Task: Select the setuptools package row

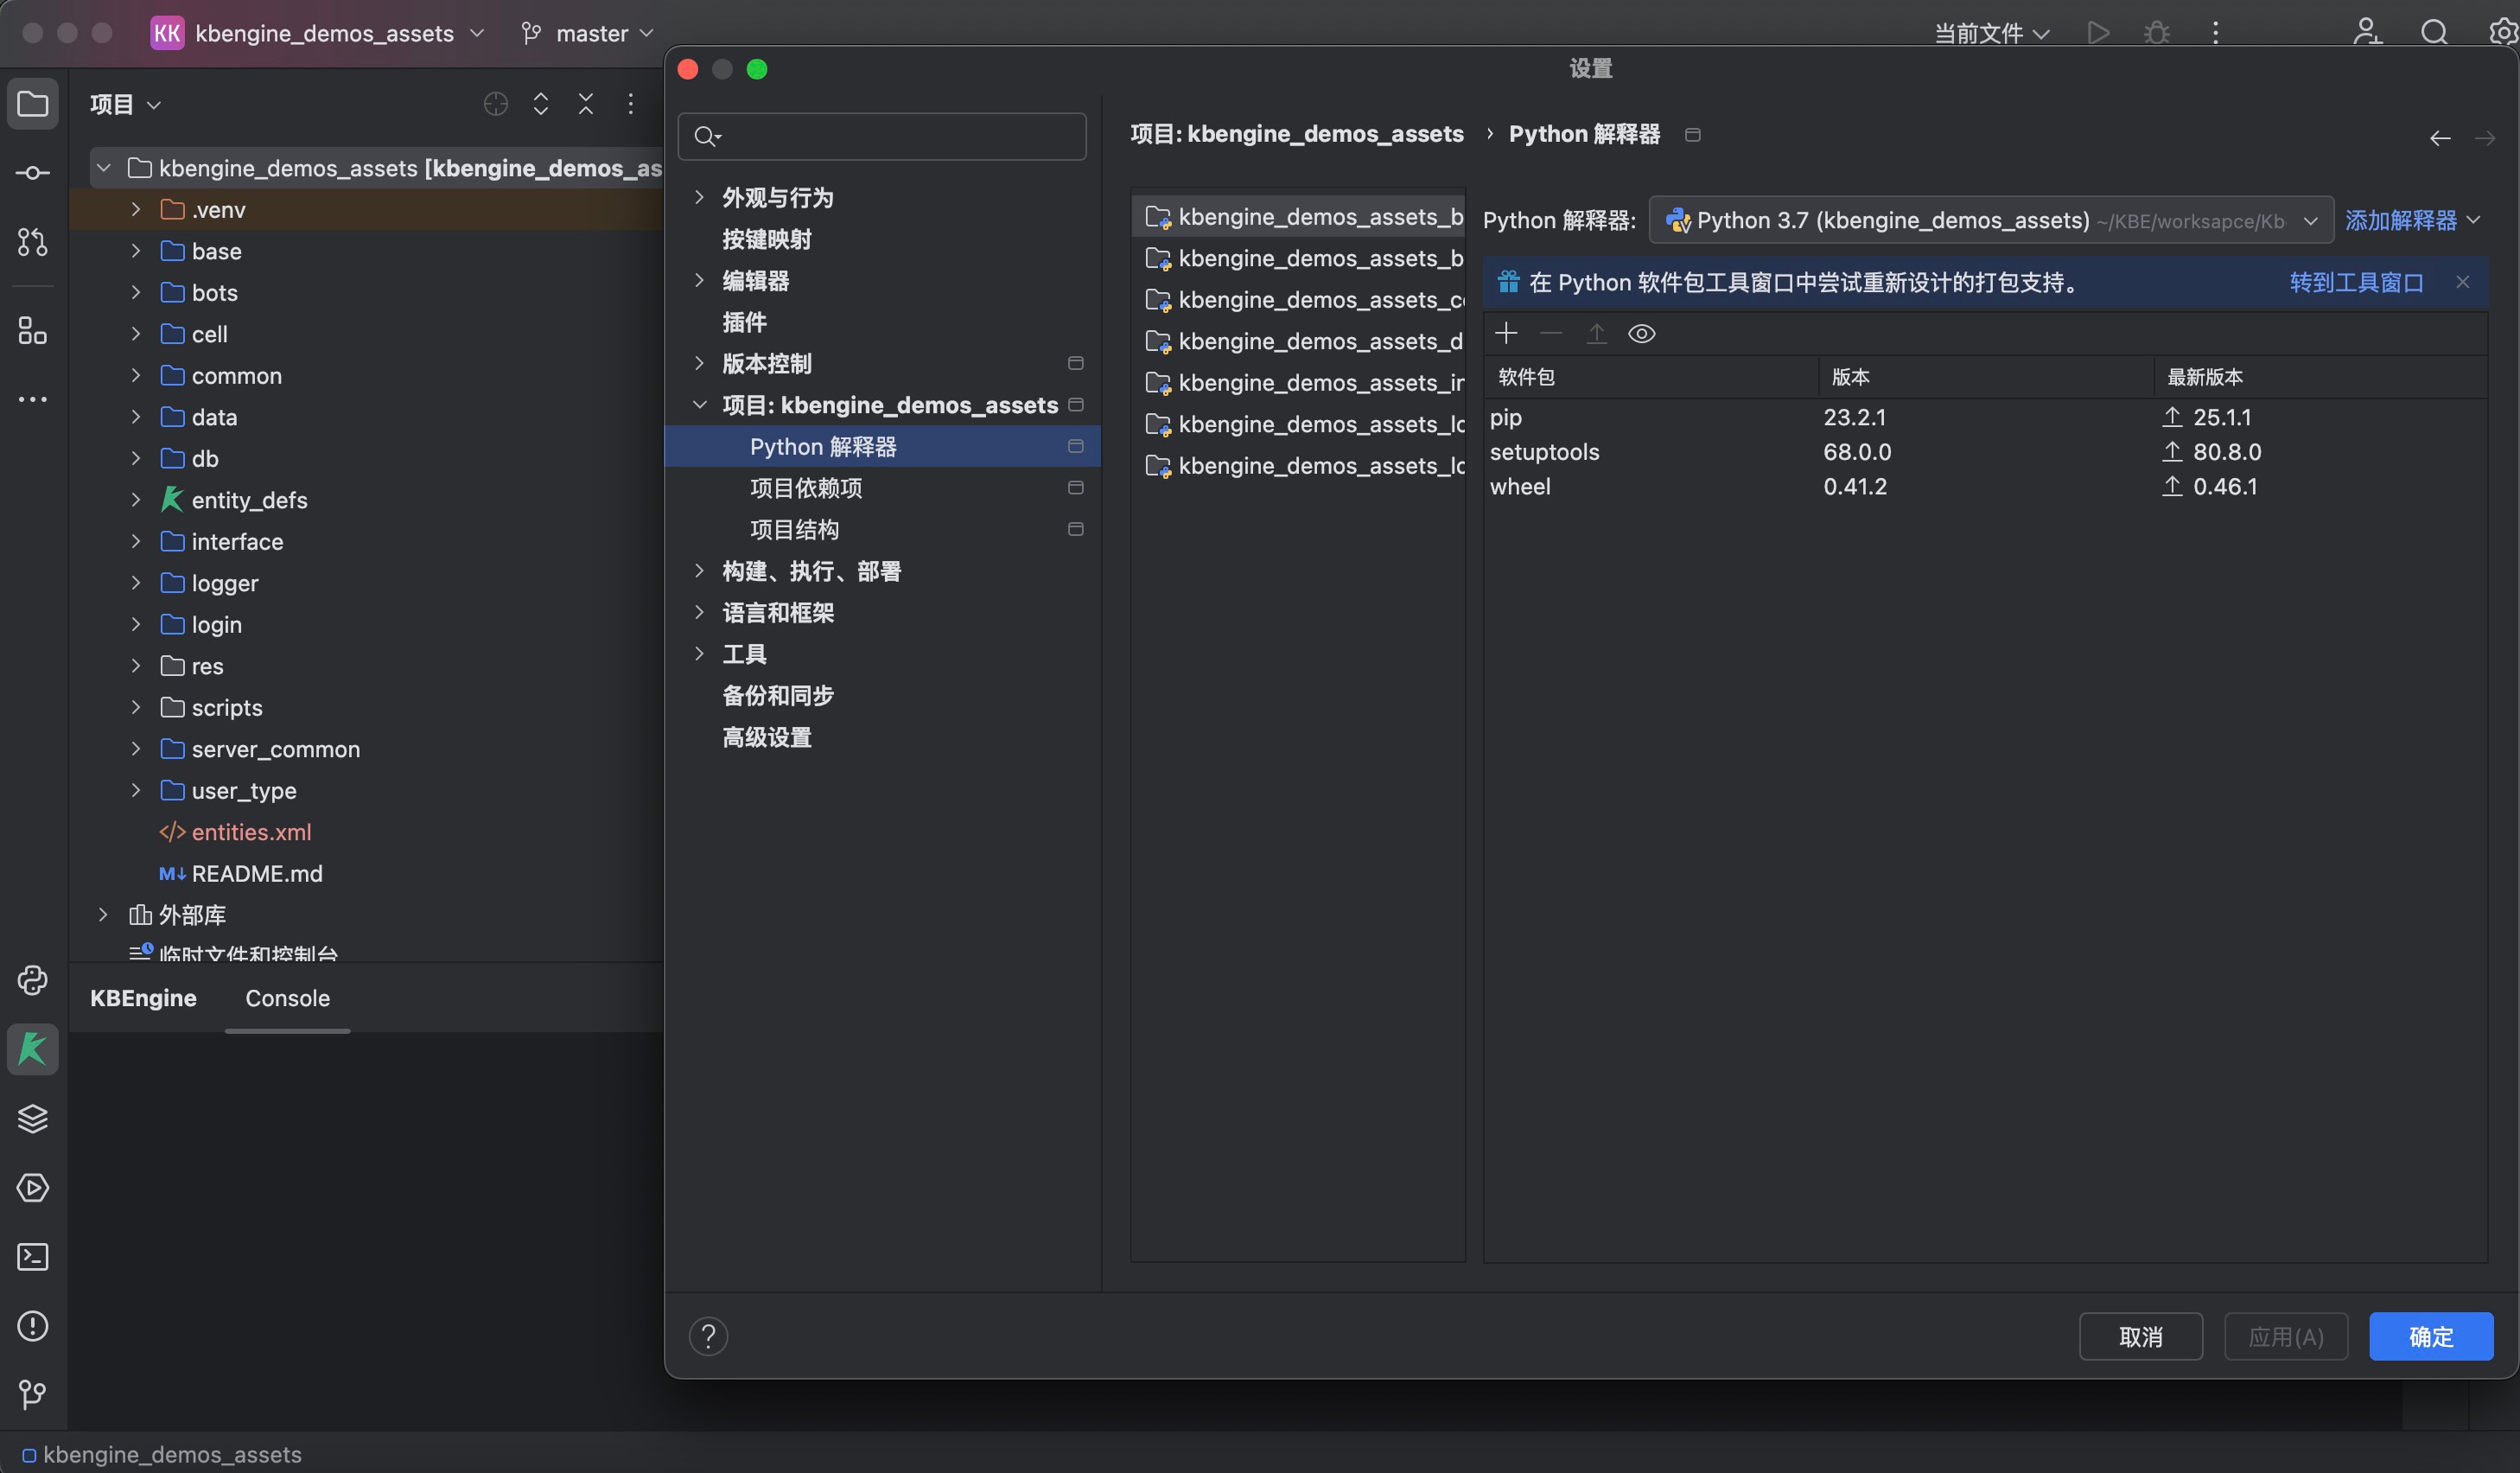Action: 1544,452
